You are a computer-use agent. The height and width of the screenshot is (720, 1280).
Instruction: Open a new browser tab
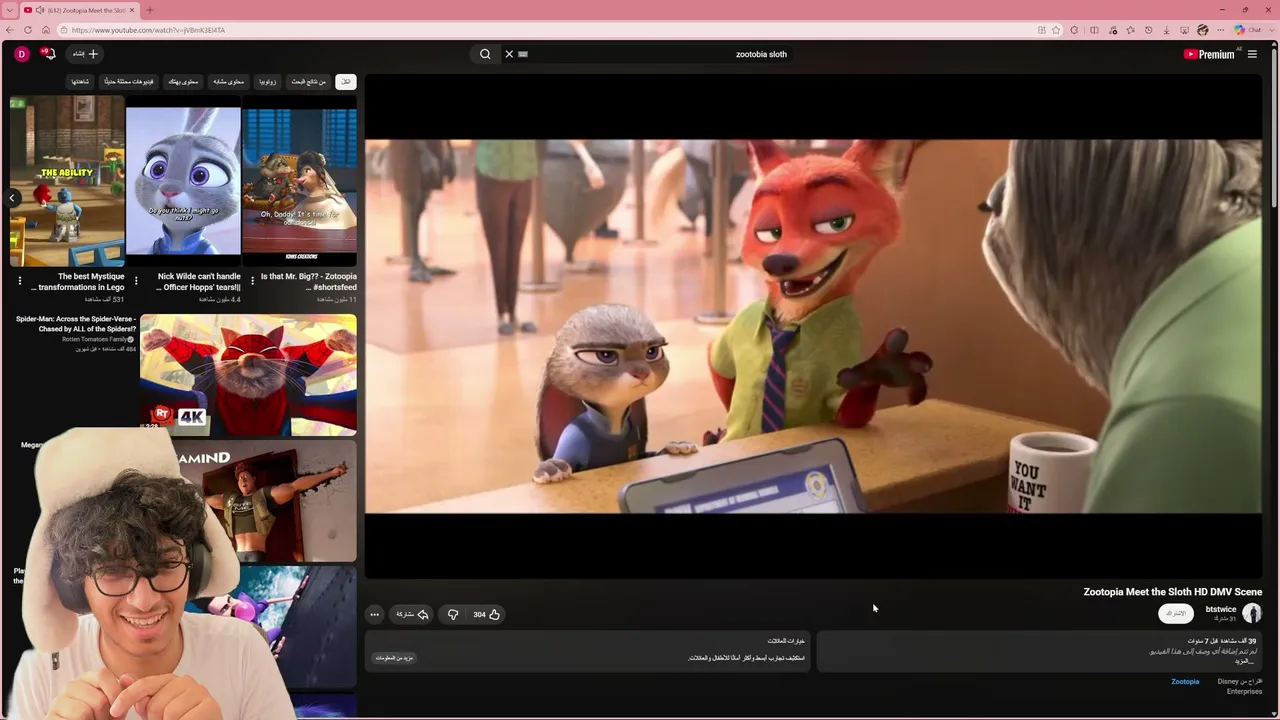click(x=149, y=10)
